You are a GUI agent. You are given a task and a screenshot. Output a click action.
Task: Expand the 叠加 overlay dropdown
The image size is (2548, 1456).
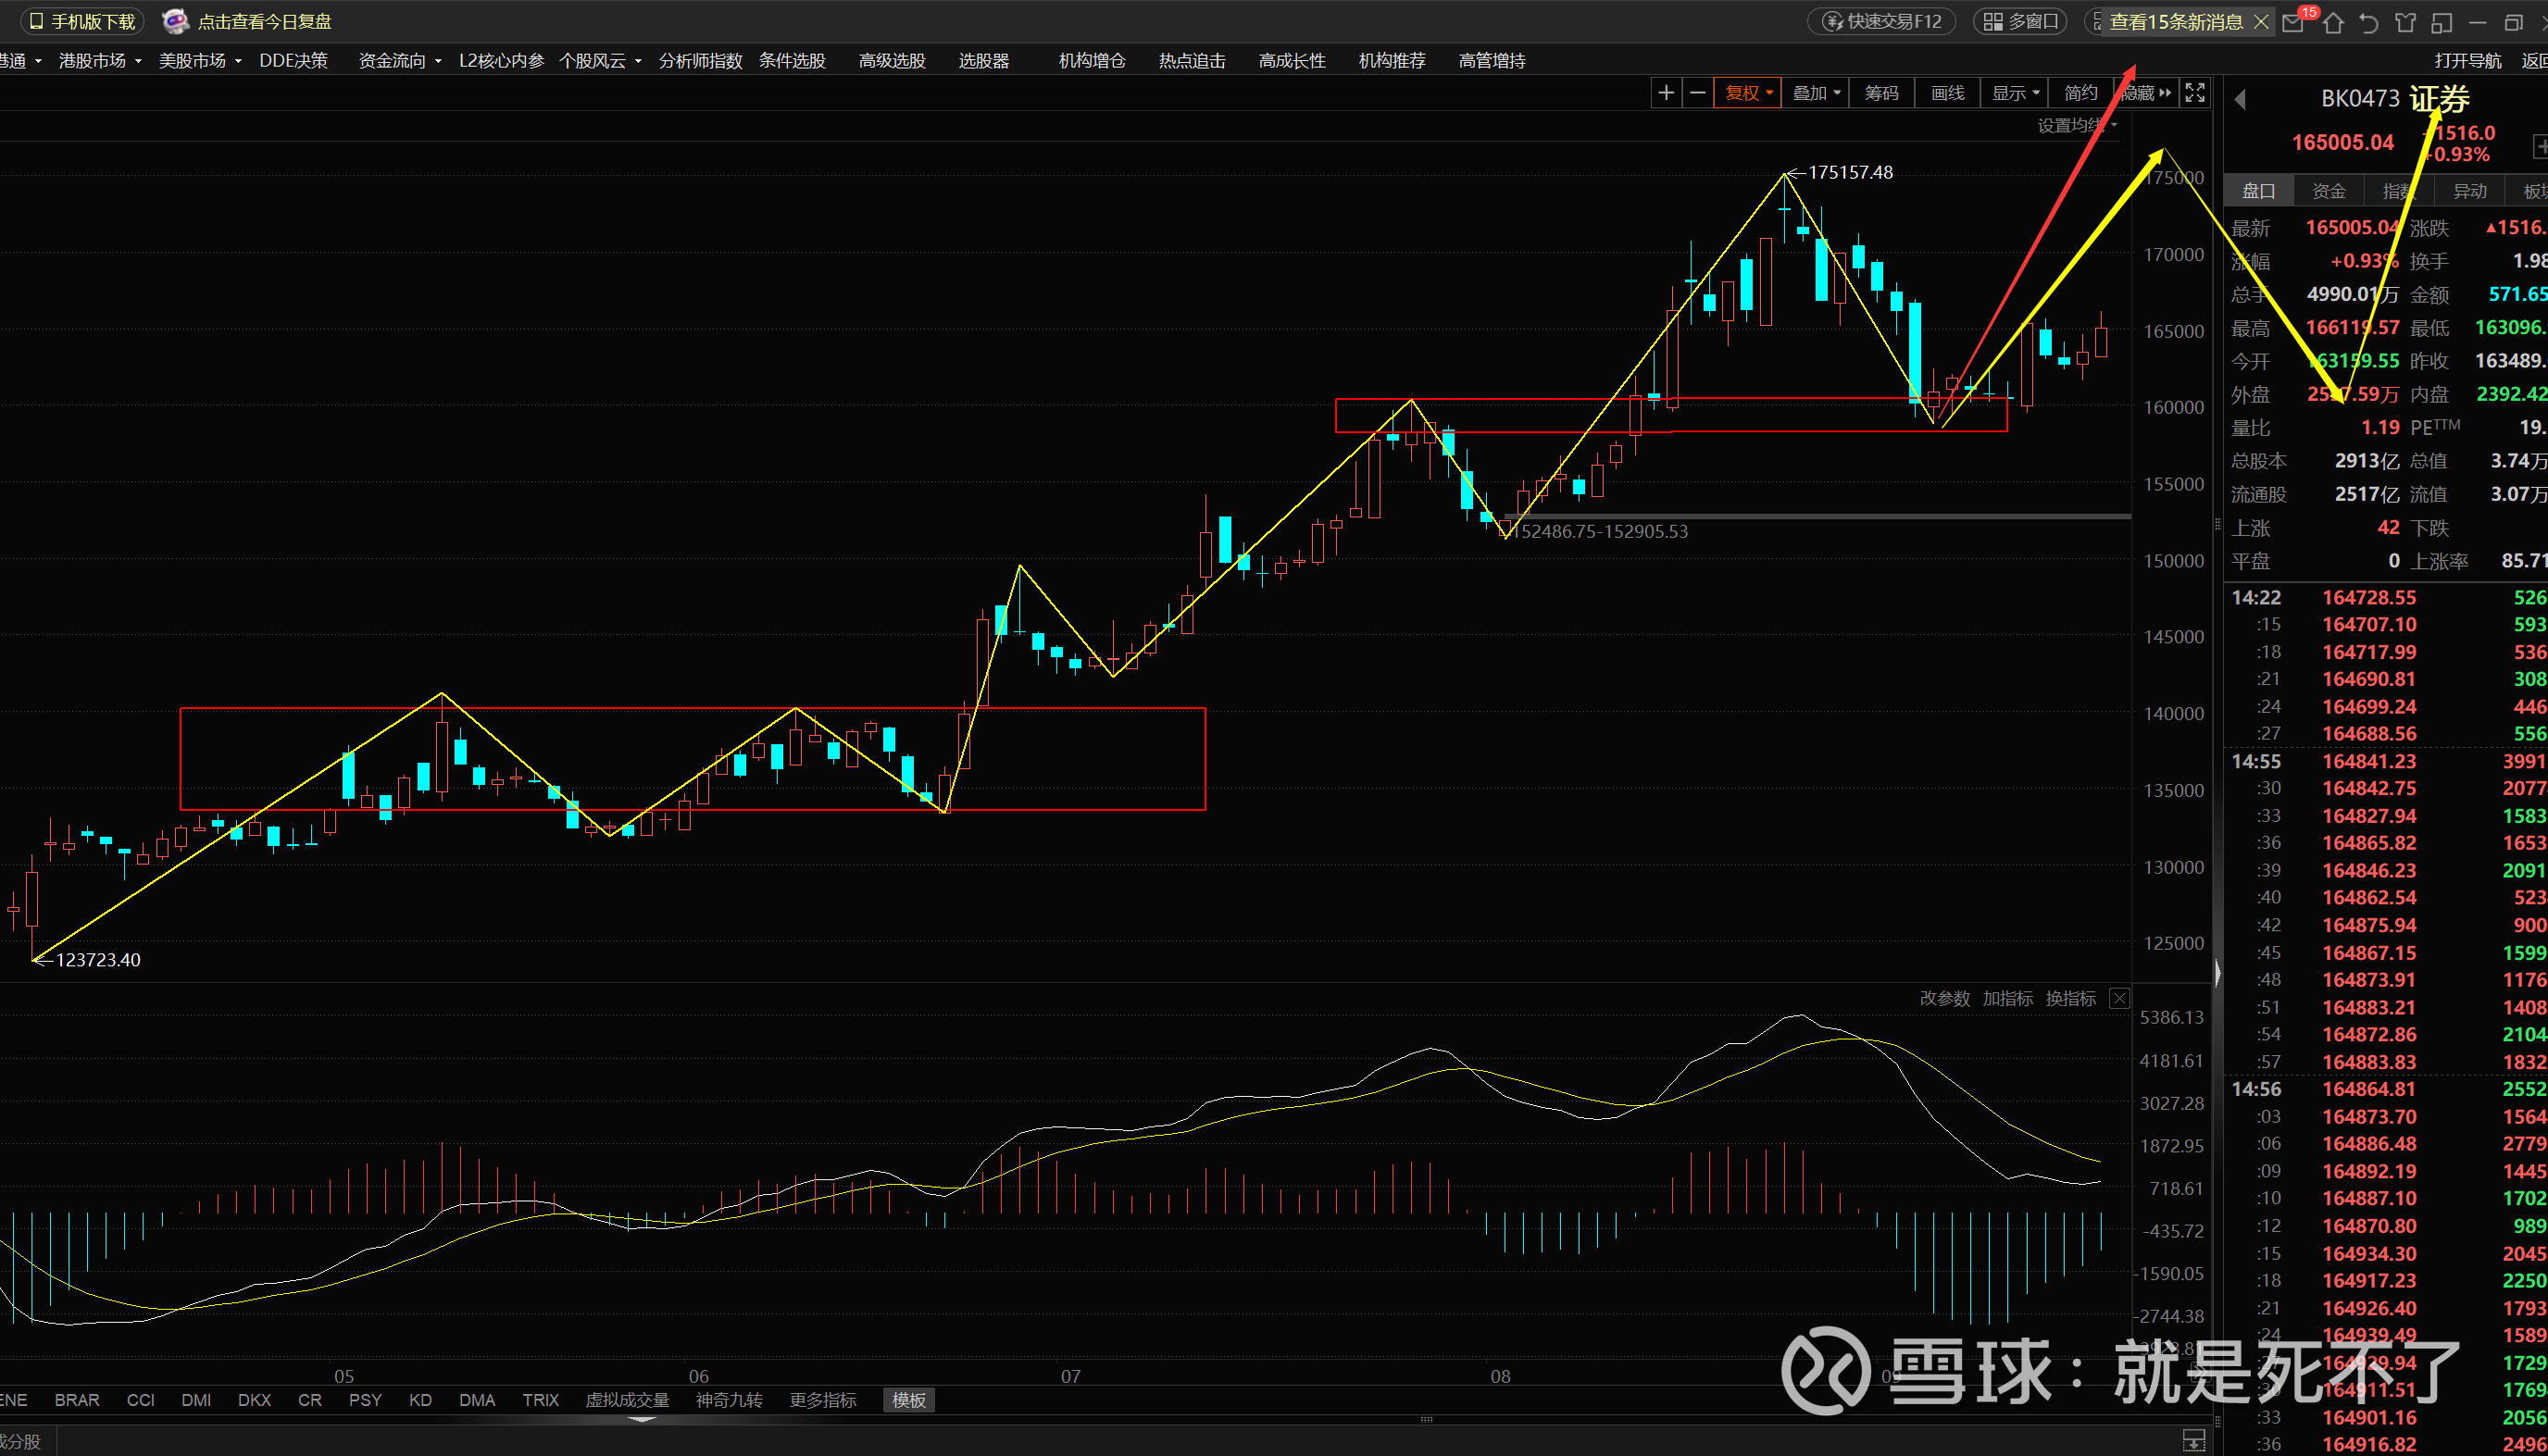(1815, 93)
